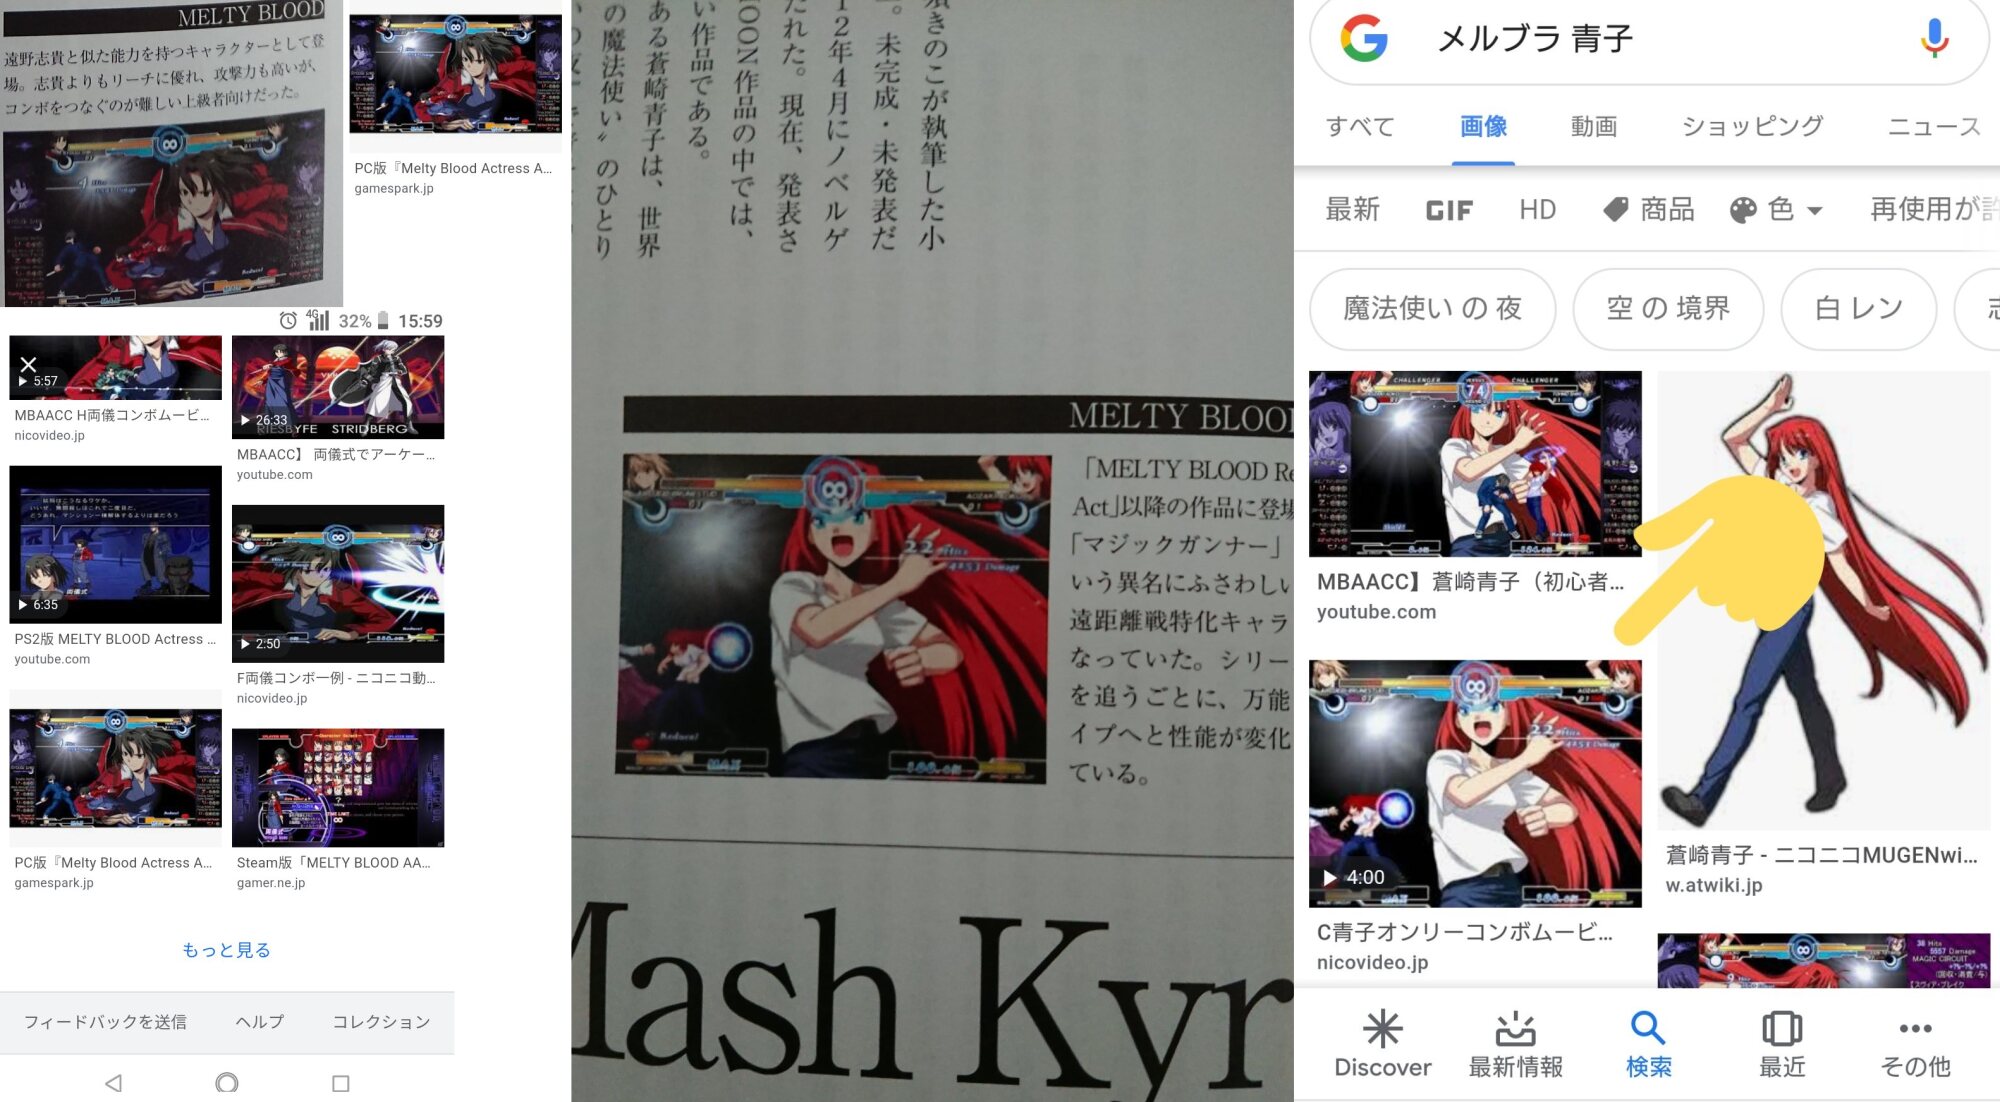Open 最近 recent tabs icon
This screenshot has width=2000, height=1102.
coord(1781,1030)
